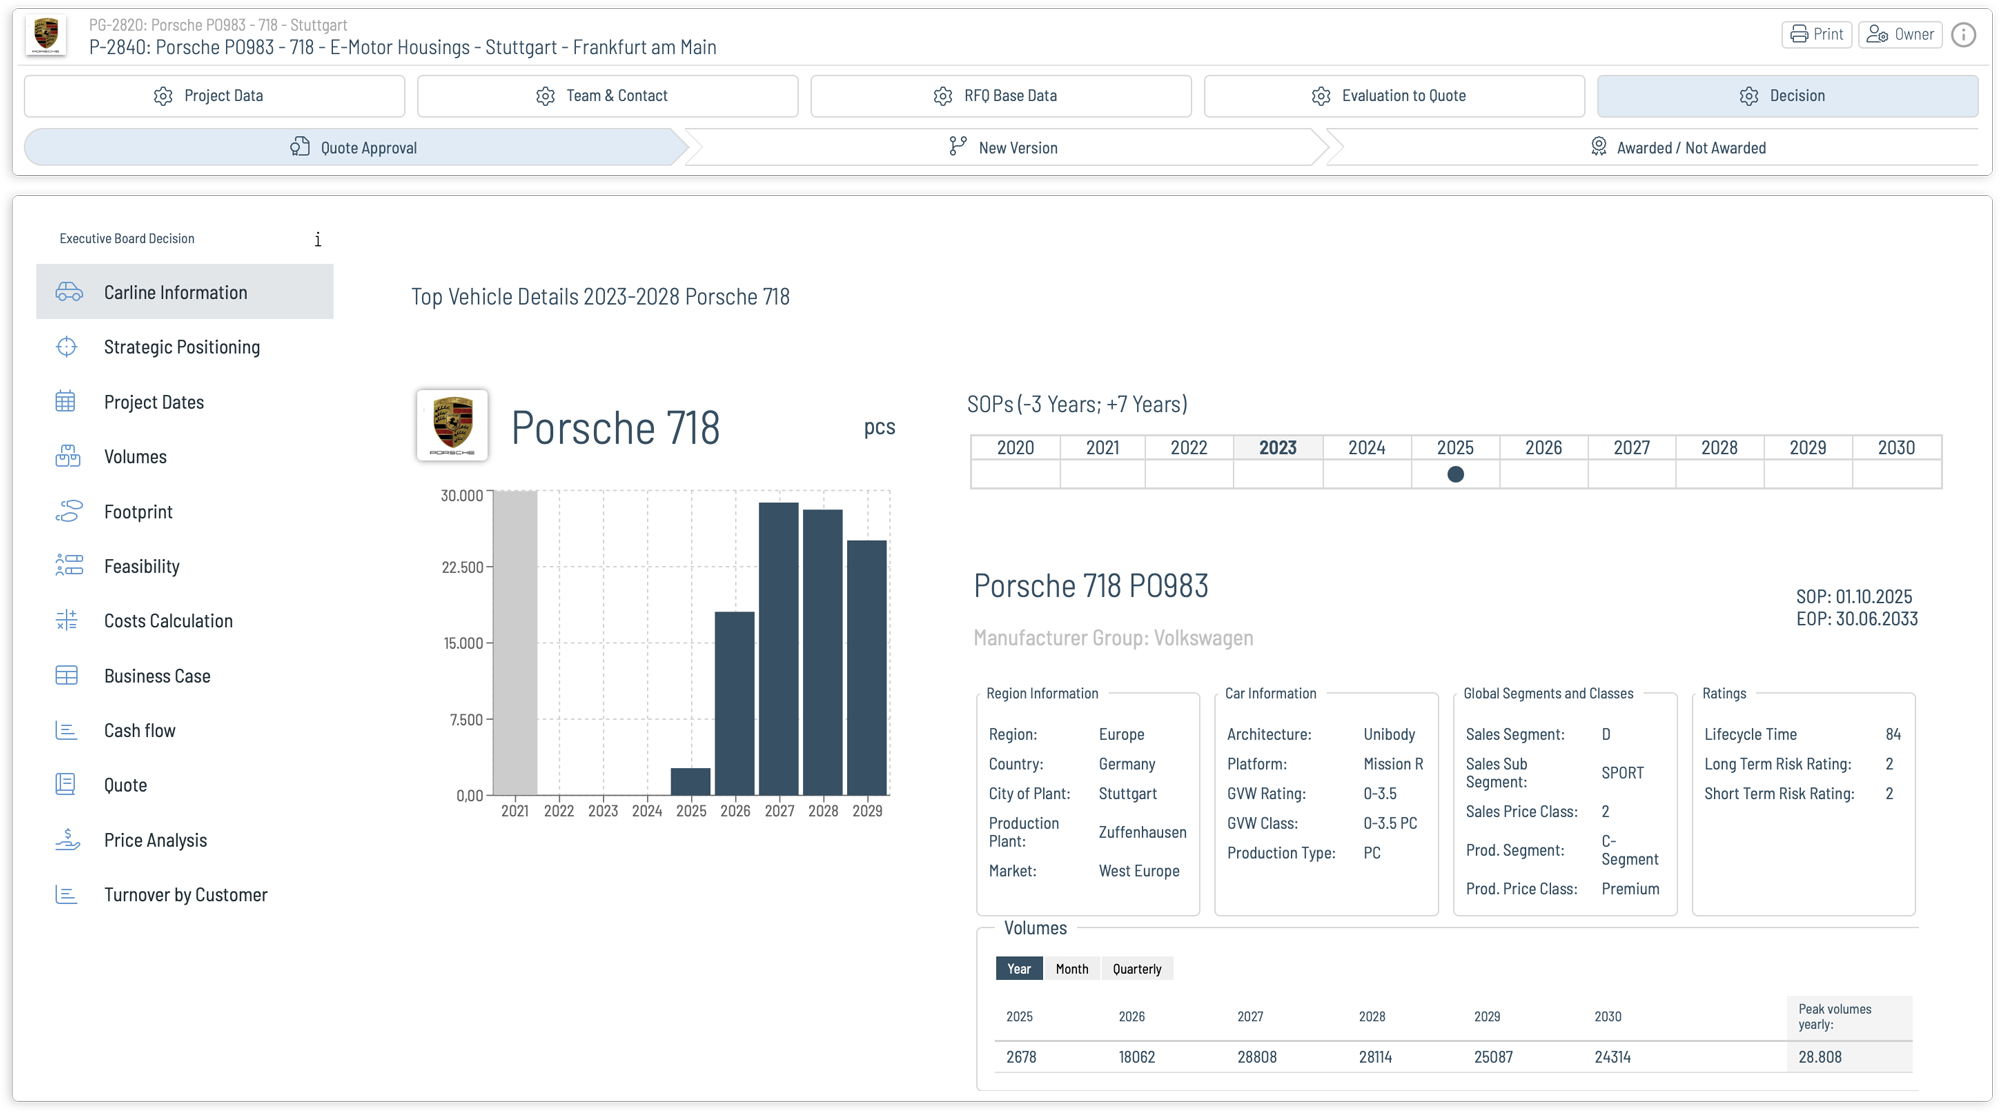Click the Feasibility icon in sidebar
This screenshot has width=2000, height=1112.
[69, 566]
